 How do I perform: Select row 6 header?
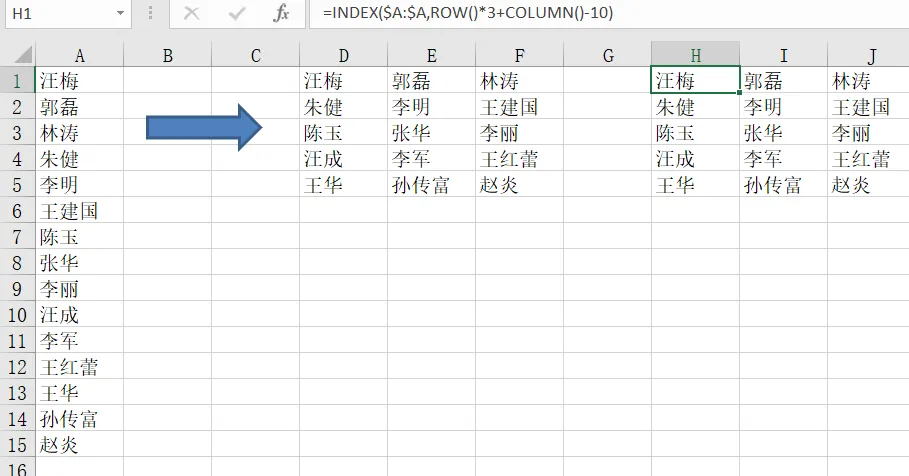click(x=17, y=211)
